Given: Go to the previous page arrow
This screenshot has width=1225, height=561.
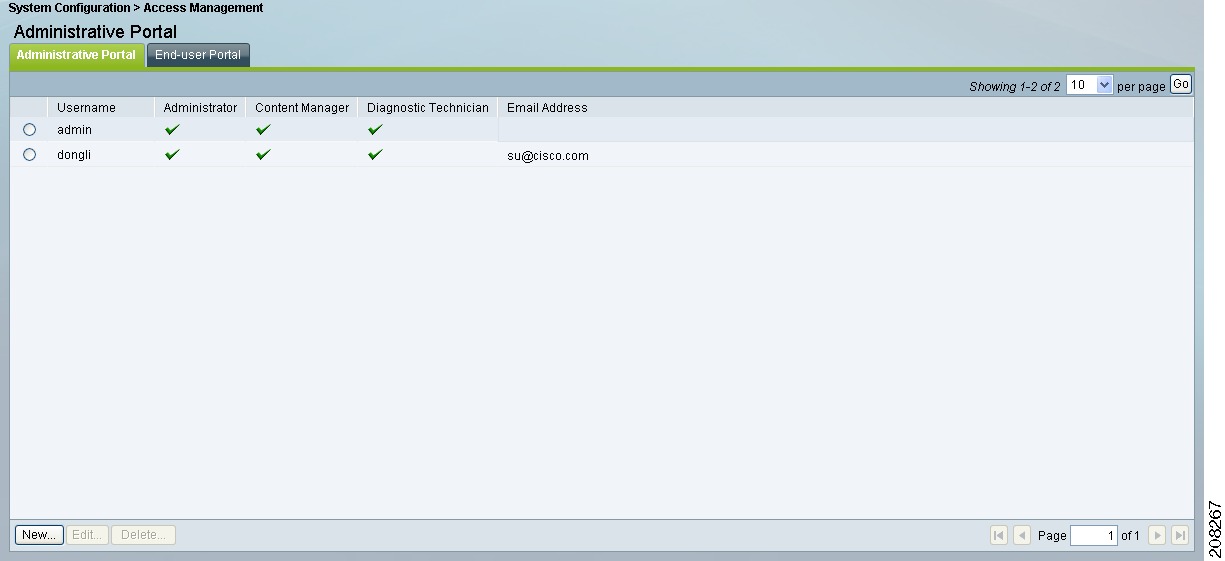Looking at the screenshot, I should coord(1022,536).
